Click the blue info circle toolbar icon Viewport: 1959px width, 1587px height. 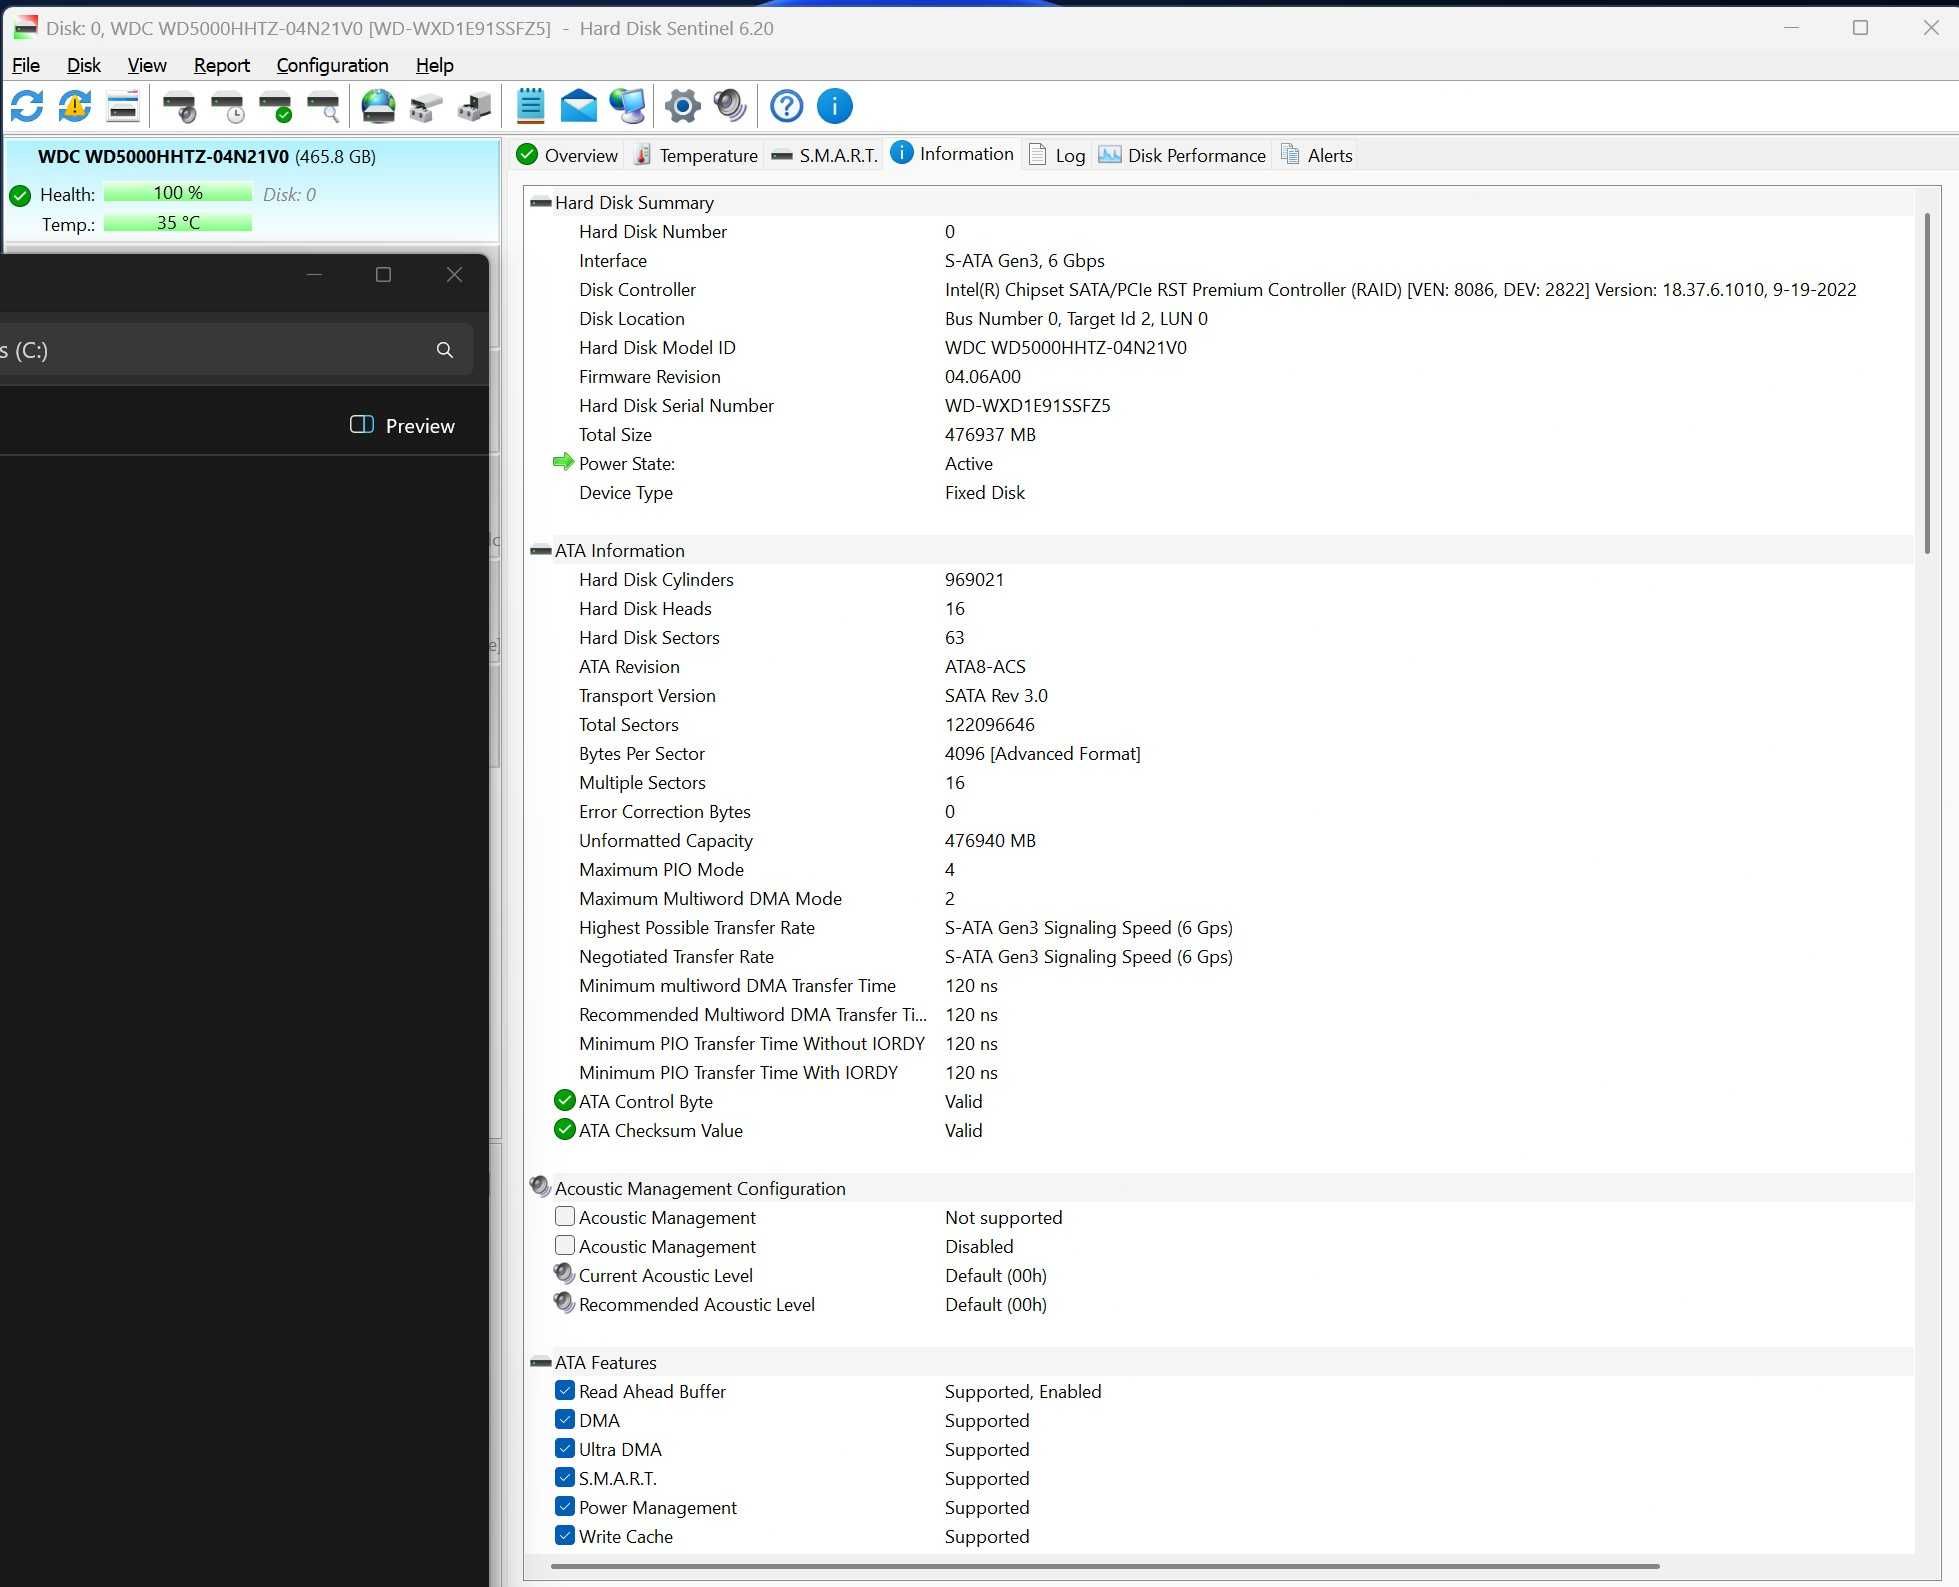pyautogui.click(x=835, y=106)
